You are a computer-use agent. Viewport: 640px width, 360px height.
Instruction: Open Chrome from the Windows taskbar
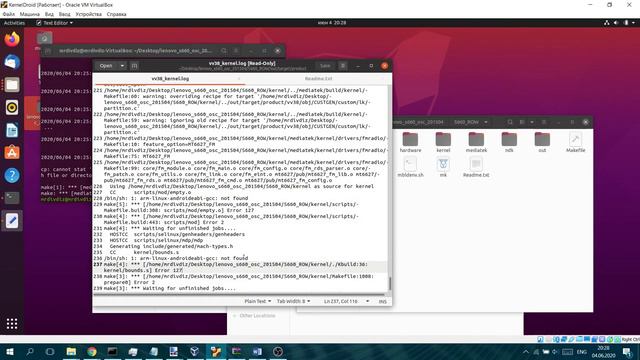coord(92,351)
